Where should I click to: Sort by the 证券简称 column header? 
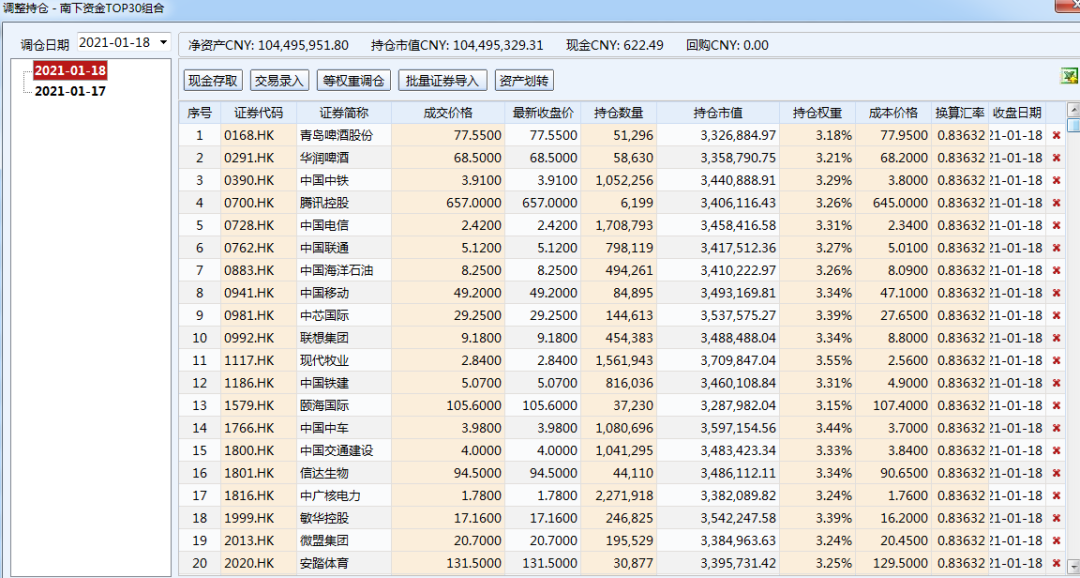coord(344,113)
